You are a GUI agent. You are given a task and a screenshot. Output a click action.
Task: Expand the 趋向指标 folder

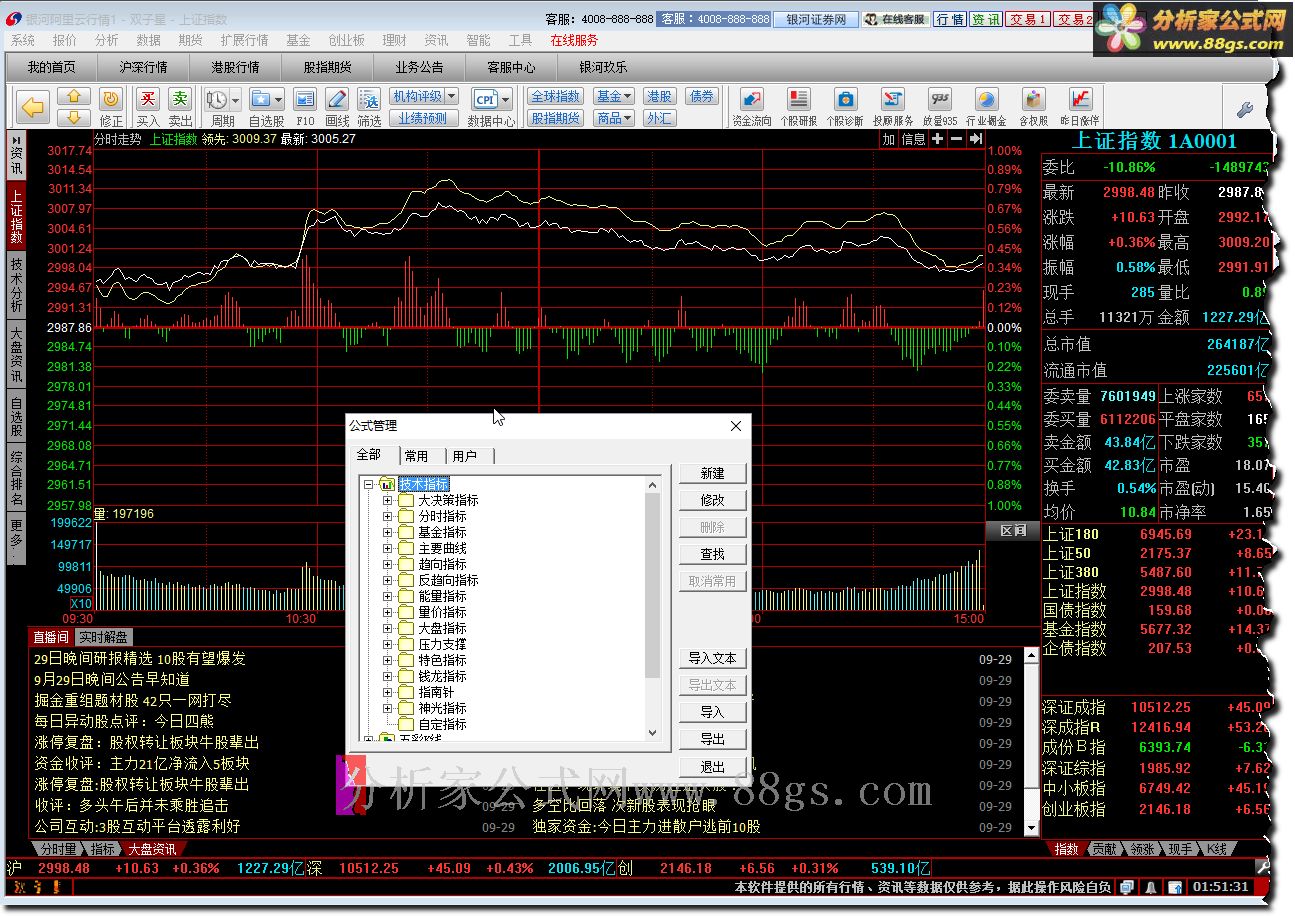click(388, 564)
